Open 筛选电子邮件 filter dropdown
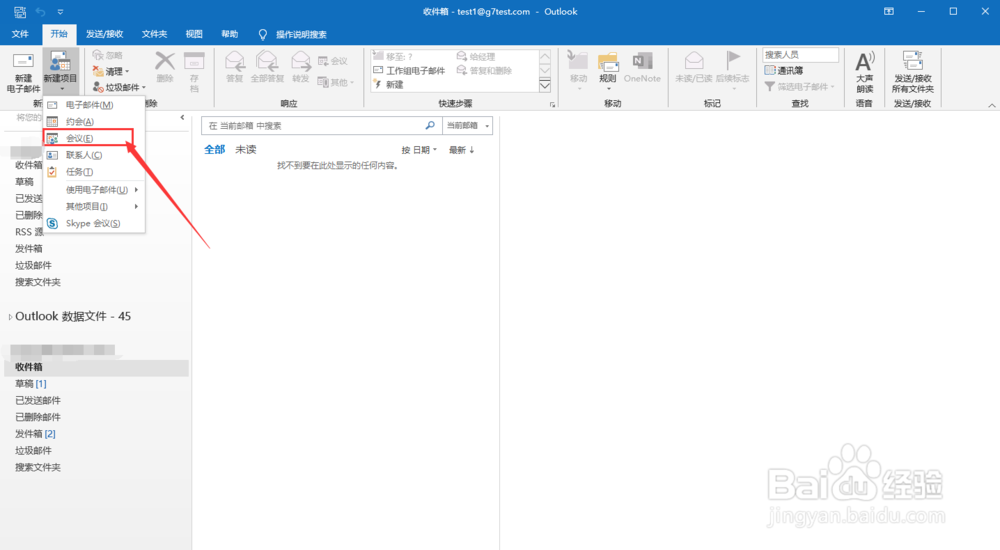 coord(800,86)
